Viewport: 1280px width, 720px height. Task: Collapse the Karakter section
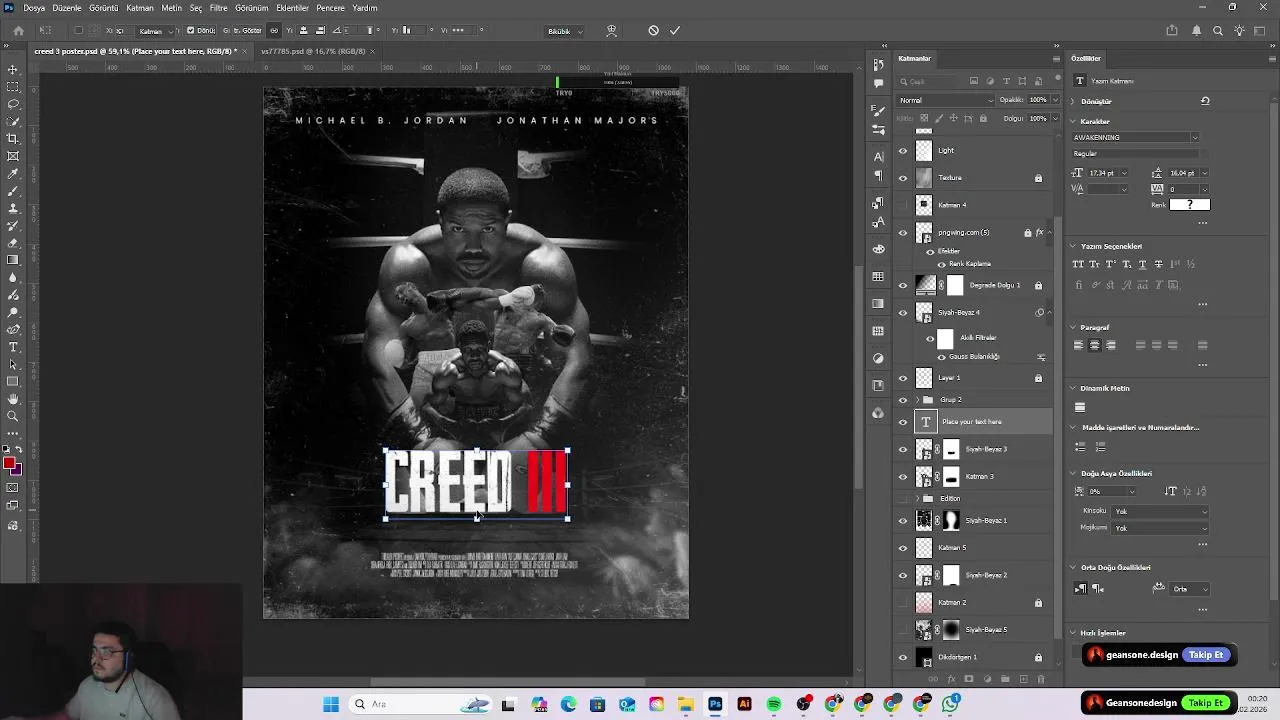pos(1073,121)
